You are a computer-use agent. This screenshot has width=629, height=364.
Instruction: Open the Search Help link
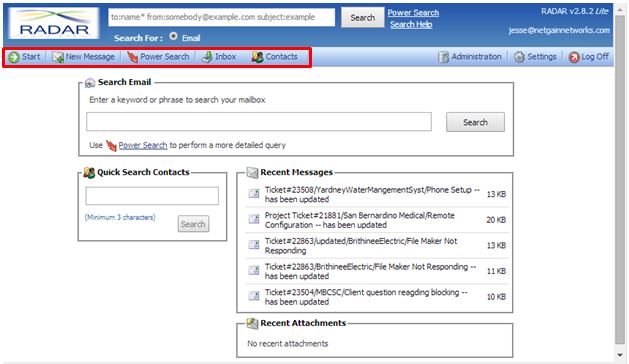[x=411, y=24]
